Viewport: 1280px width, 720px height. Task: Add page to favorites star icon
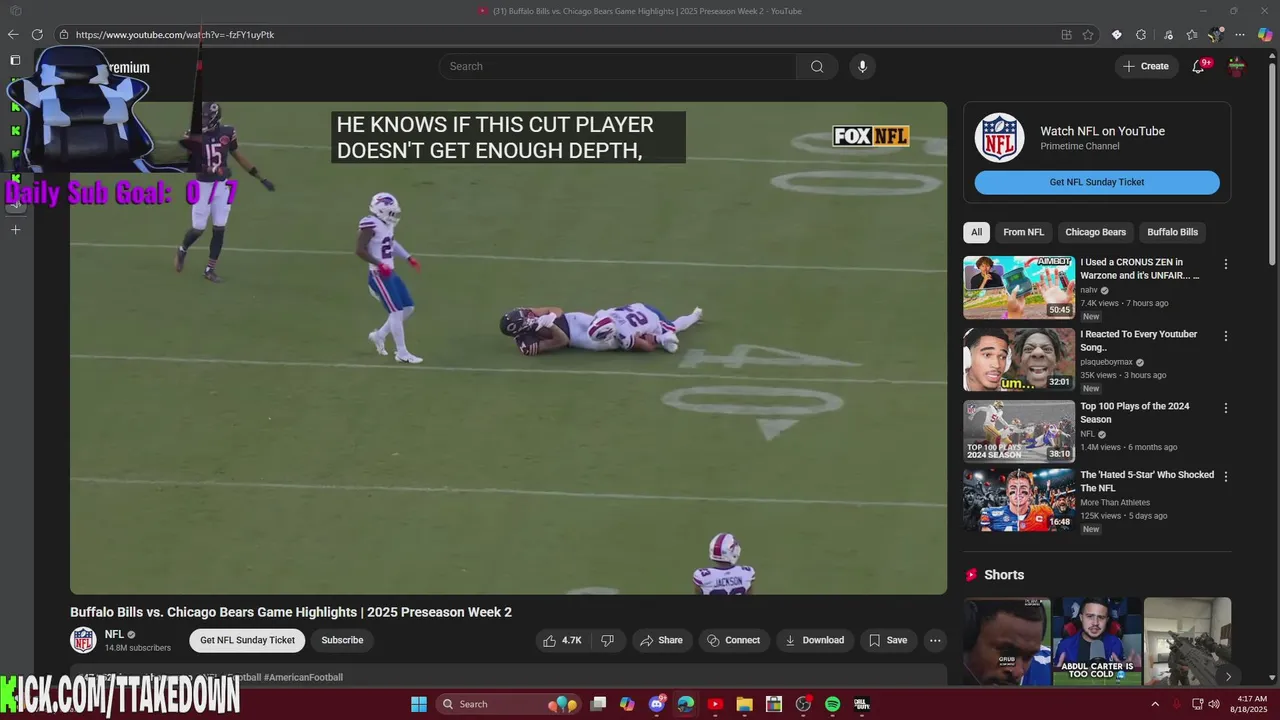(x=1088, y=35)
